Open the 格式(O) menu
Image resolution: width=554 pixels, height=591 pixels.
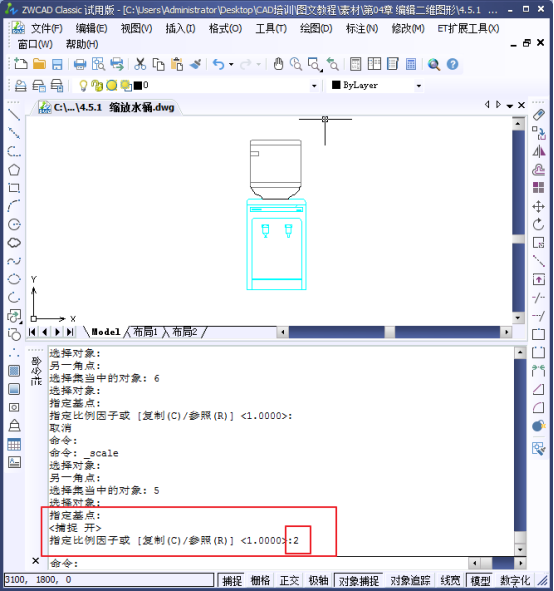click(x=225, y=28)
